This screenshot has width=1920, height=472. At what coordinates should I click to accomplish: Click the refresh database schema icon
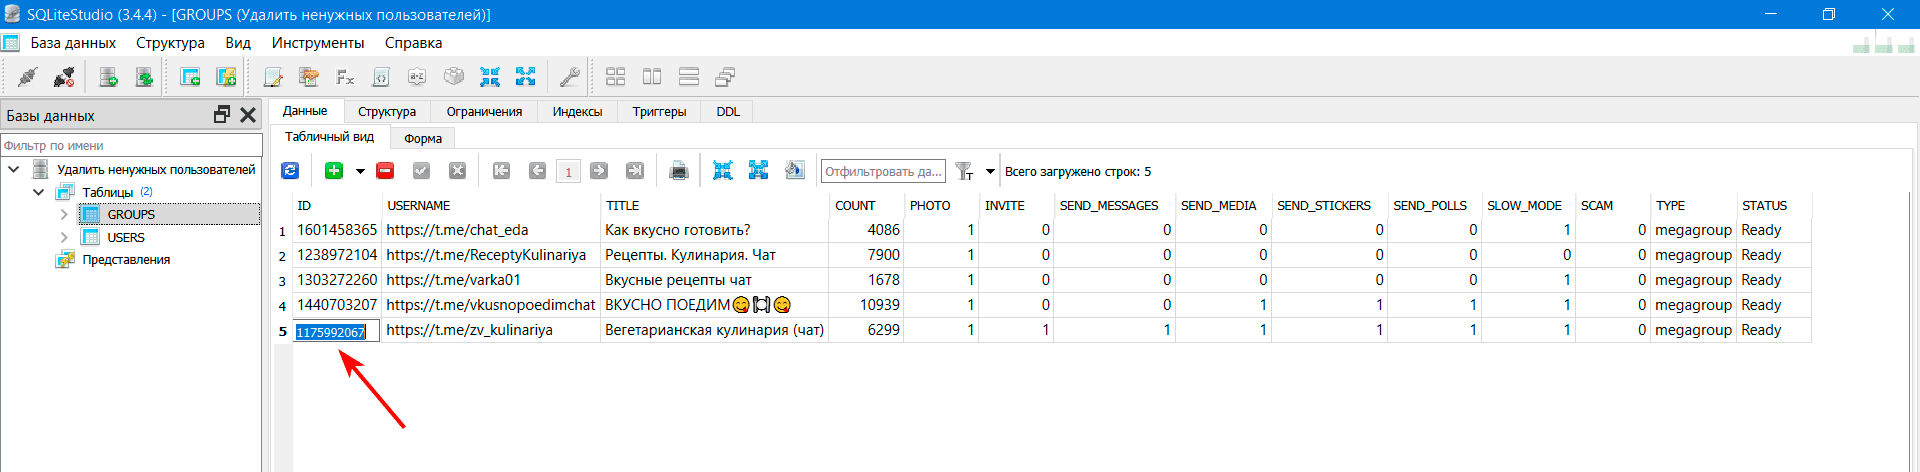click(x=145, y=77)
